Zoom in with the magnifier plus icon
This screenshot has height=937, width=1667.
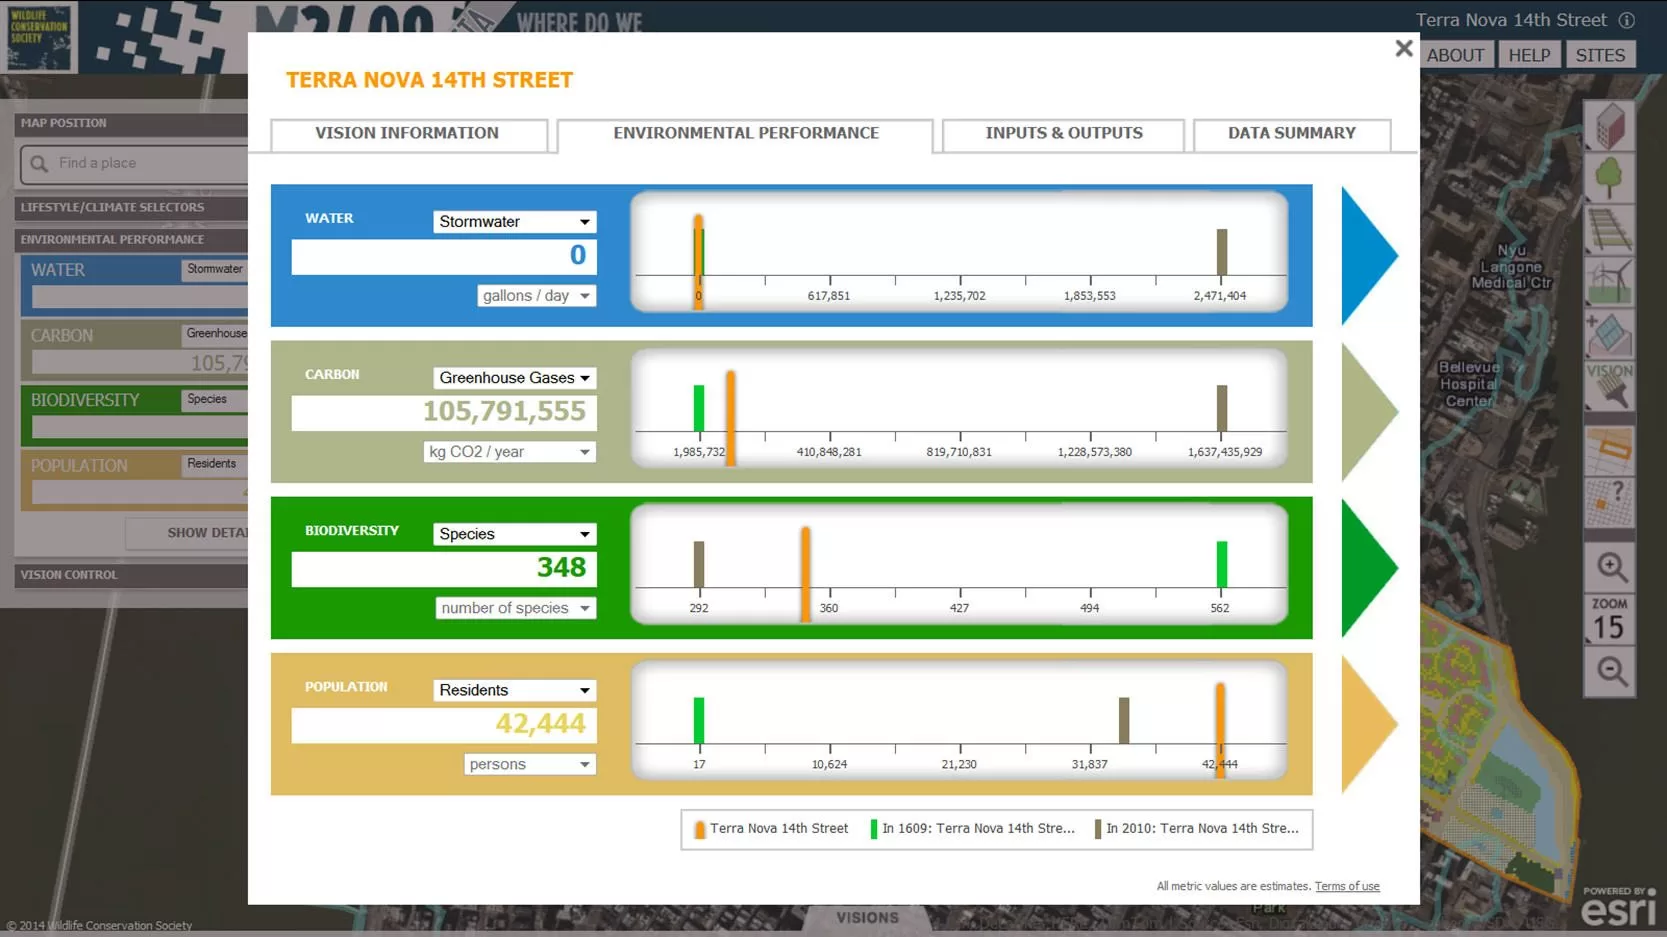(x=1610, y=567)
